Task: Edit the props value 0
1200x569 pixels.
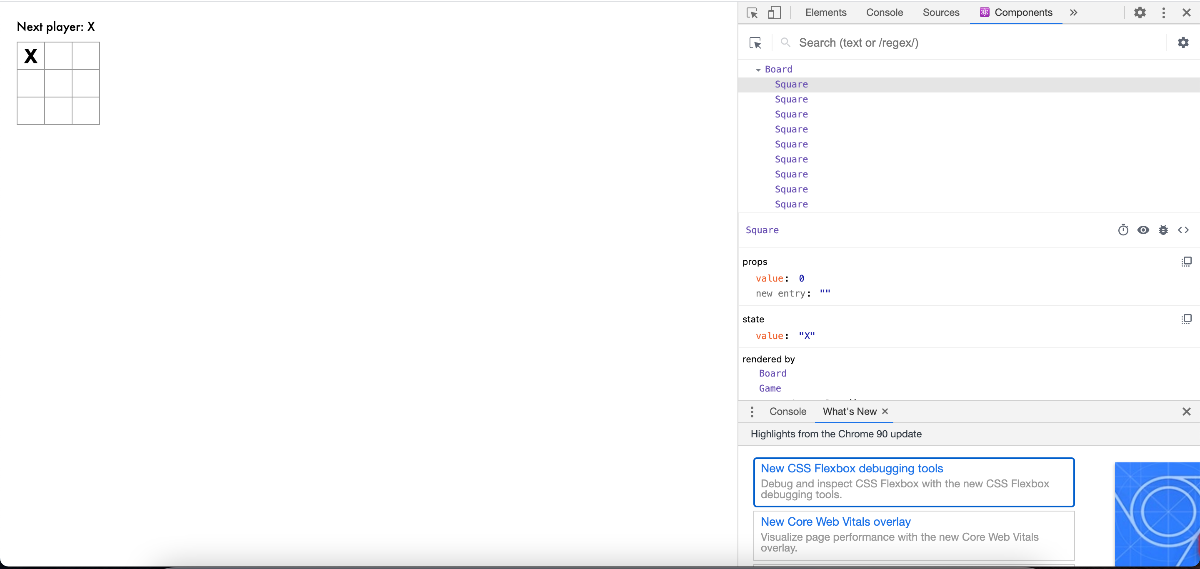Action: point(802,279)
